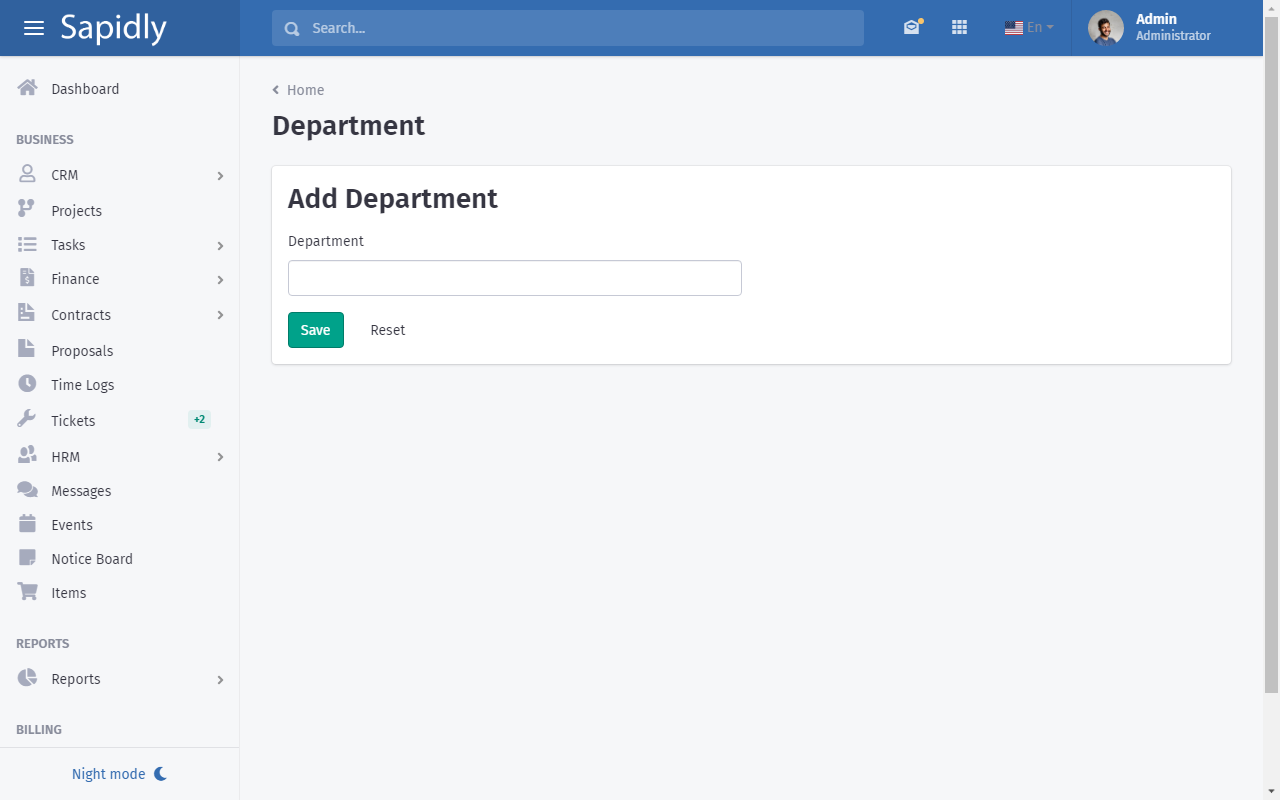Click the Tickets wrench icon
Image resolution: width=1280 pixels, height=800 pixels.
[x=27, y=420]
